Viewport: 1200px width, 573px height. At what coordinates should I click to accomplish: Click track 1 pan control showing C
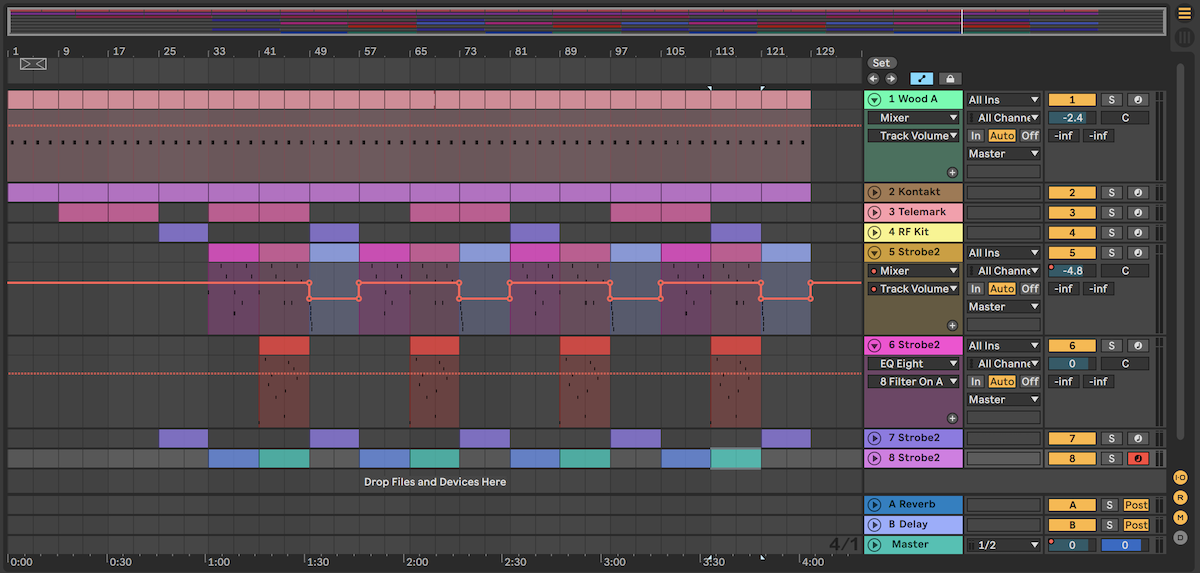1125,118
